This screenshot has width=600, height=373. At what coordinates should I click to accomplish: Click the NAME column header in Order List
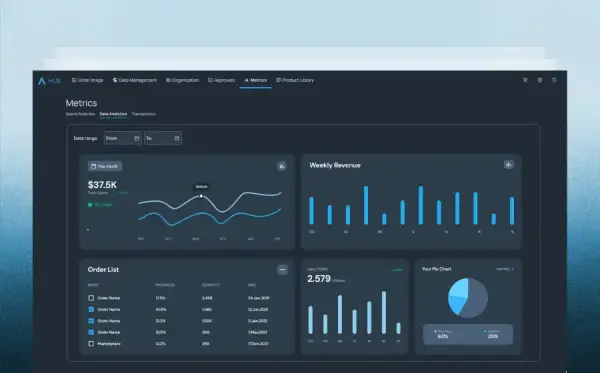pos(93,285)
